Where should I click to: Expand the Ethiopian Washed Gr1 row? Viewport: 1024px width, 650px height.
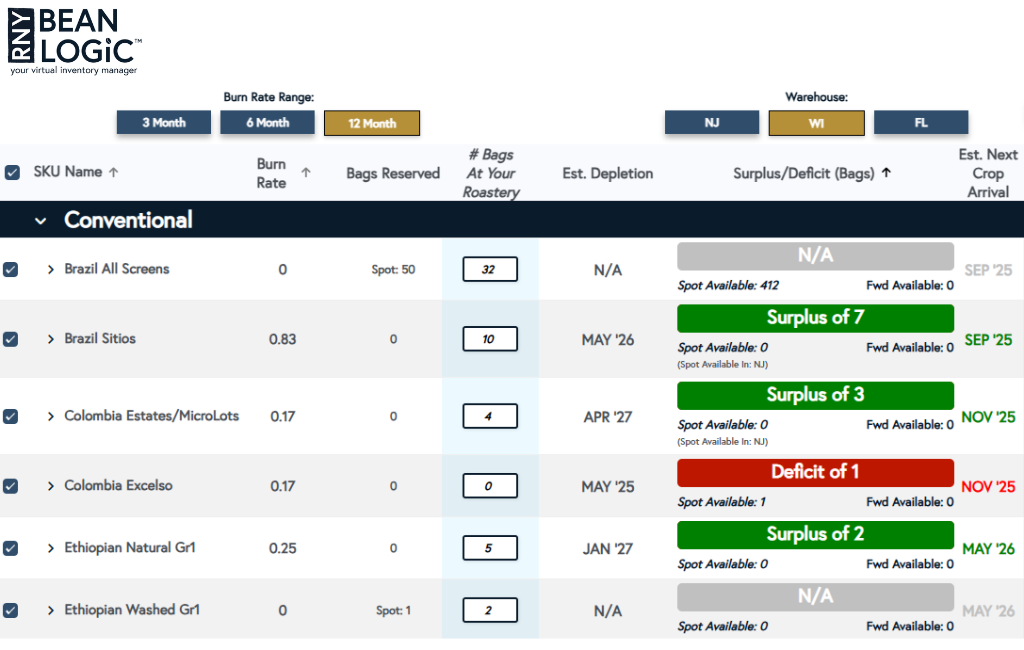click(x=49, y=610)
